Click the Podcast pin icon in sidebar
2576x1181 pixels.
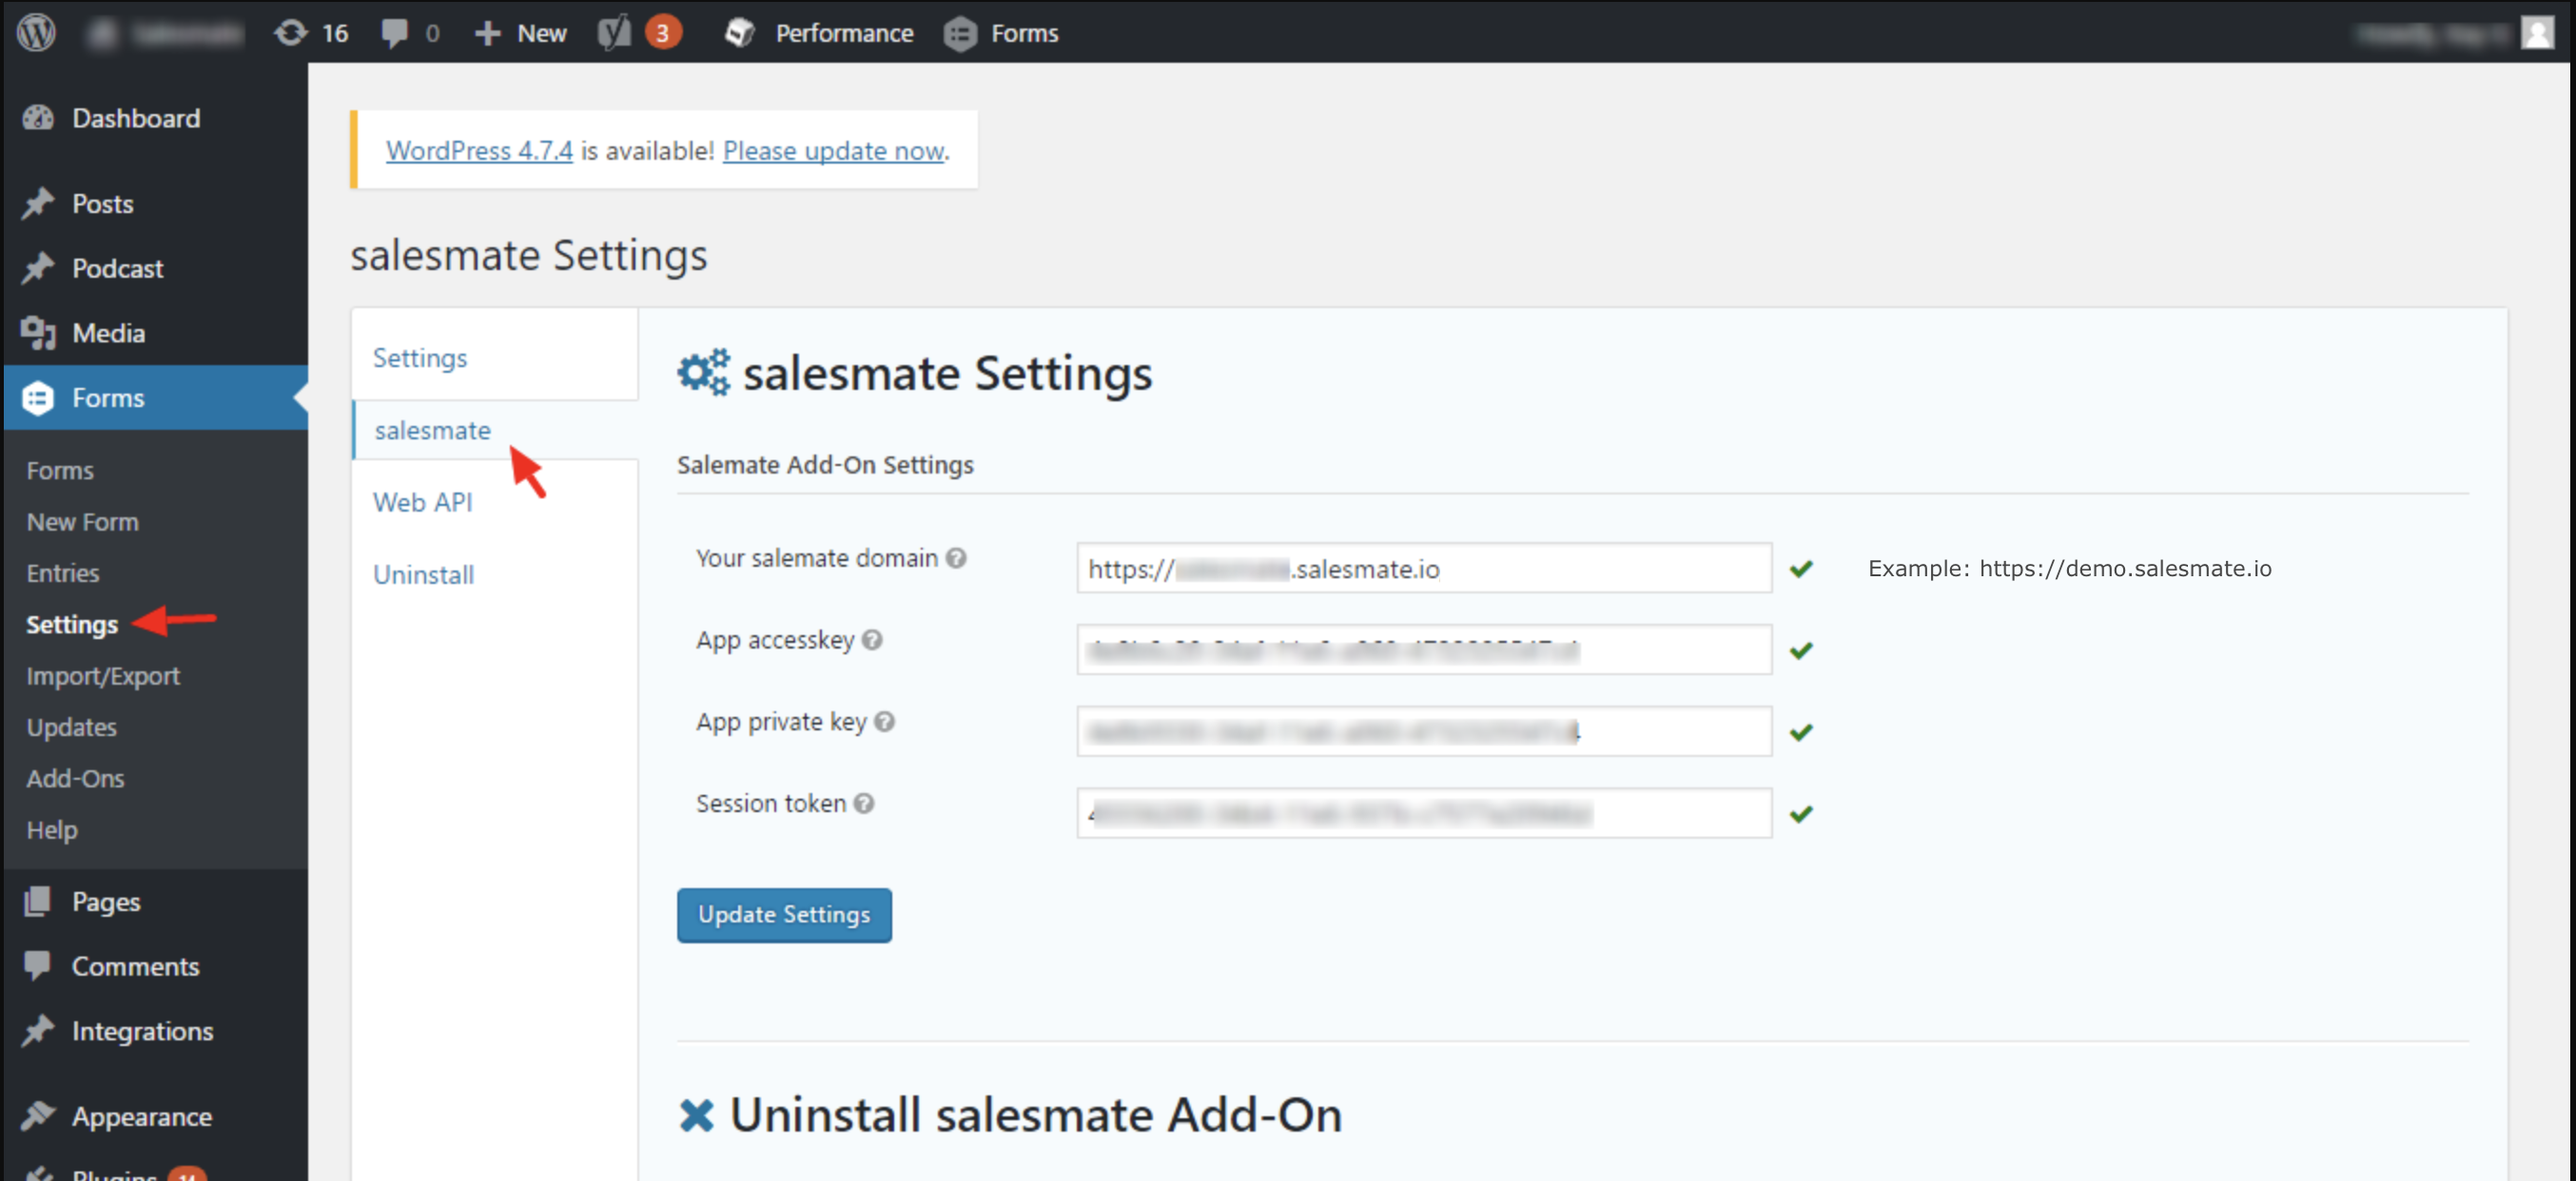[38, 268]
